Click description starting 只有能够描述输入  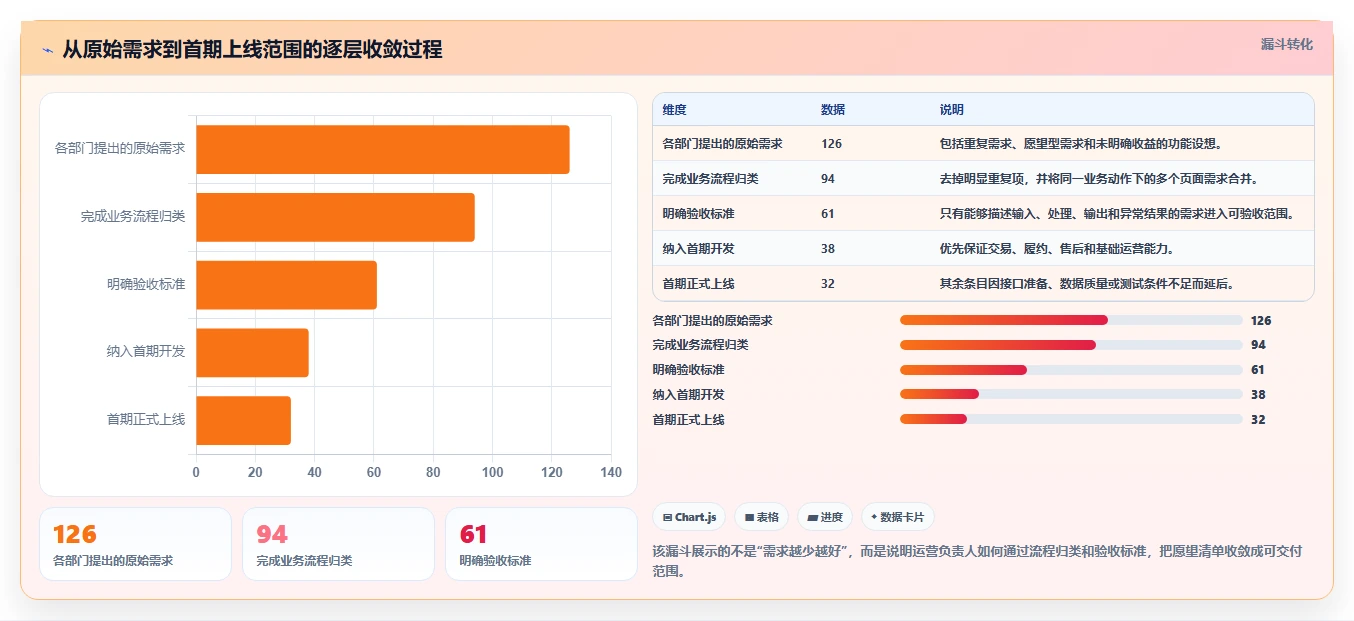(x=1117, y=214)
